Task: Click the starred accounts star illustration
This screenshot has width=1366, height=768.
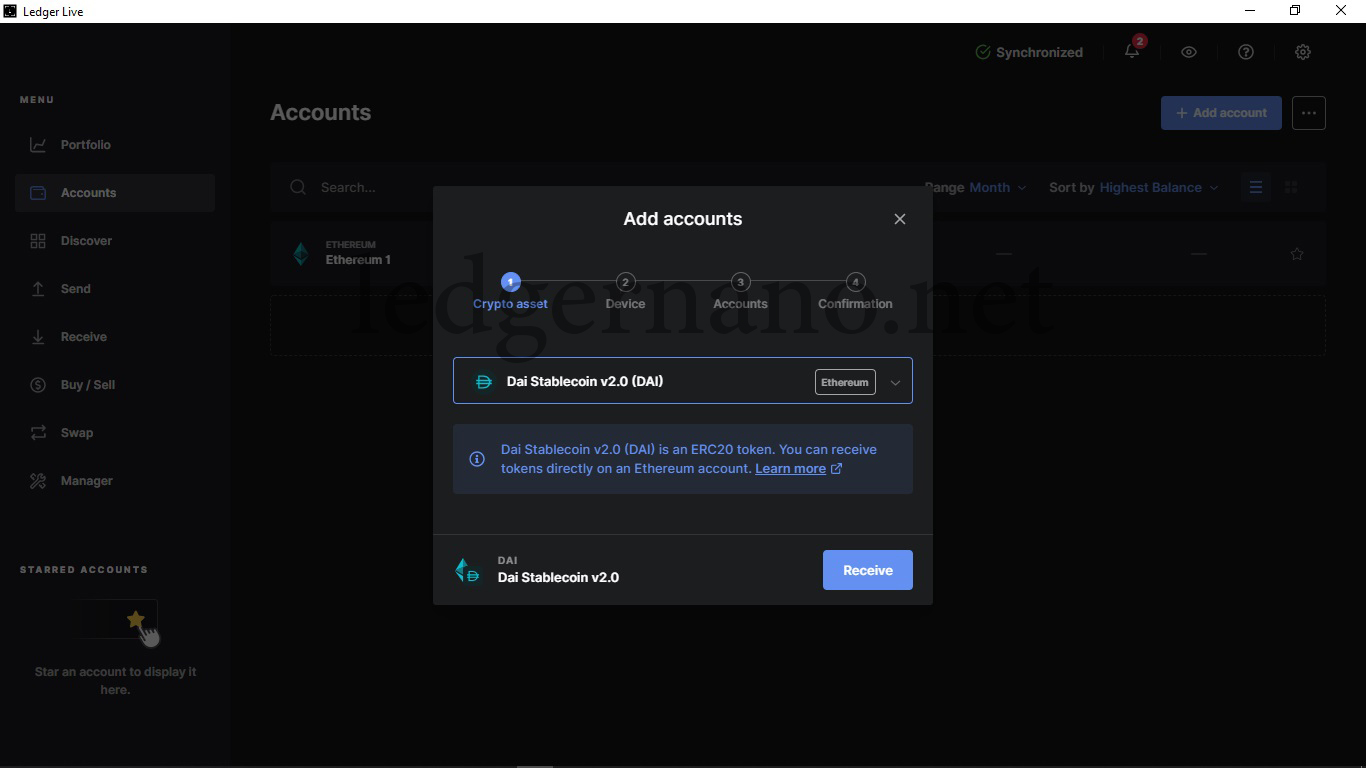Action: 136,620
